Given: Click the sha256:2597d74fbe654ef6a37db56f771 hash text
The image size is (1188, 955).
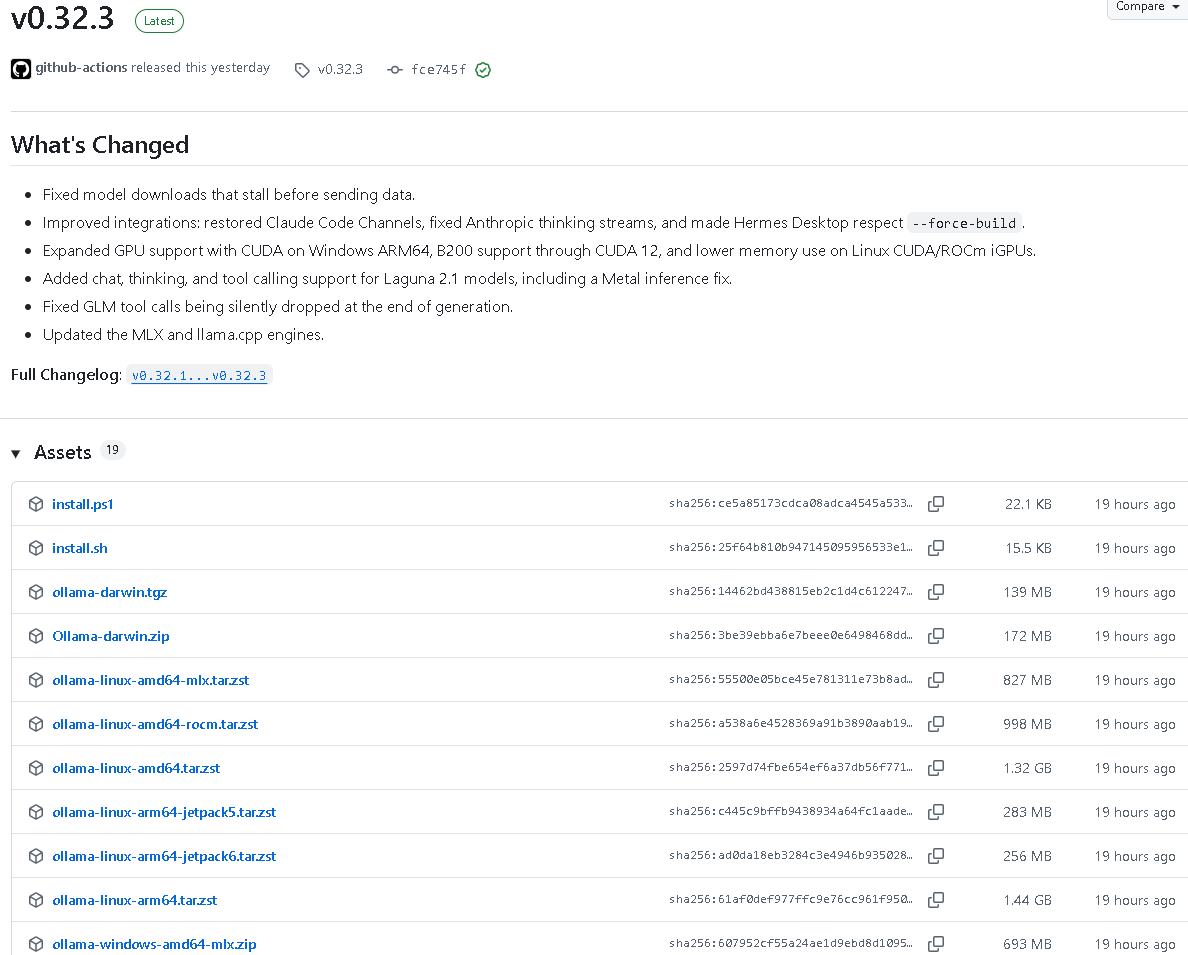Looking at the screenshot, I should (x=791, y=767).
